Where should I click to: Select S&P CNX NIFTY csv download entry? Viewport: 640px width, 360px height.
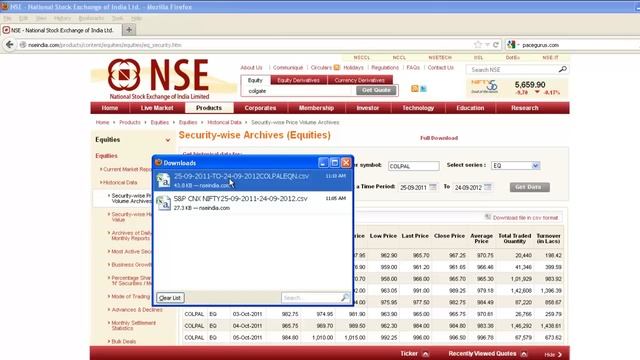(x=253, y=203)
